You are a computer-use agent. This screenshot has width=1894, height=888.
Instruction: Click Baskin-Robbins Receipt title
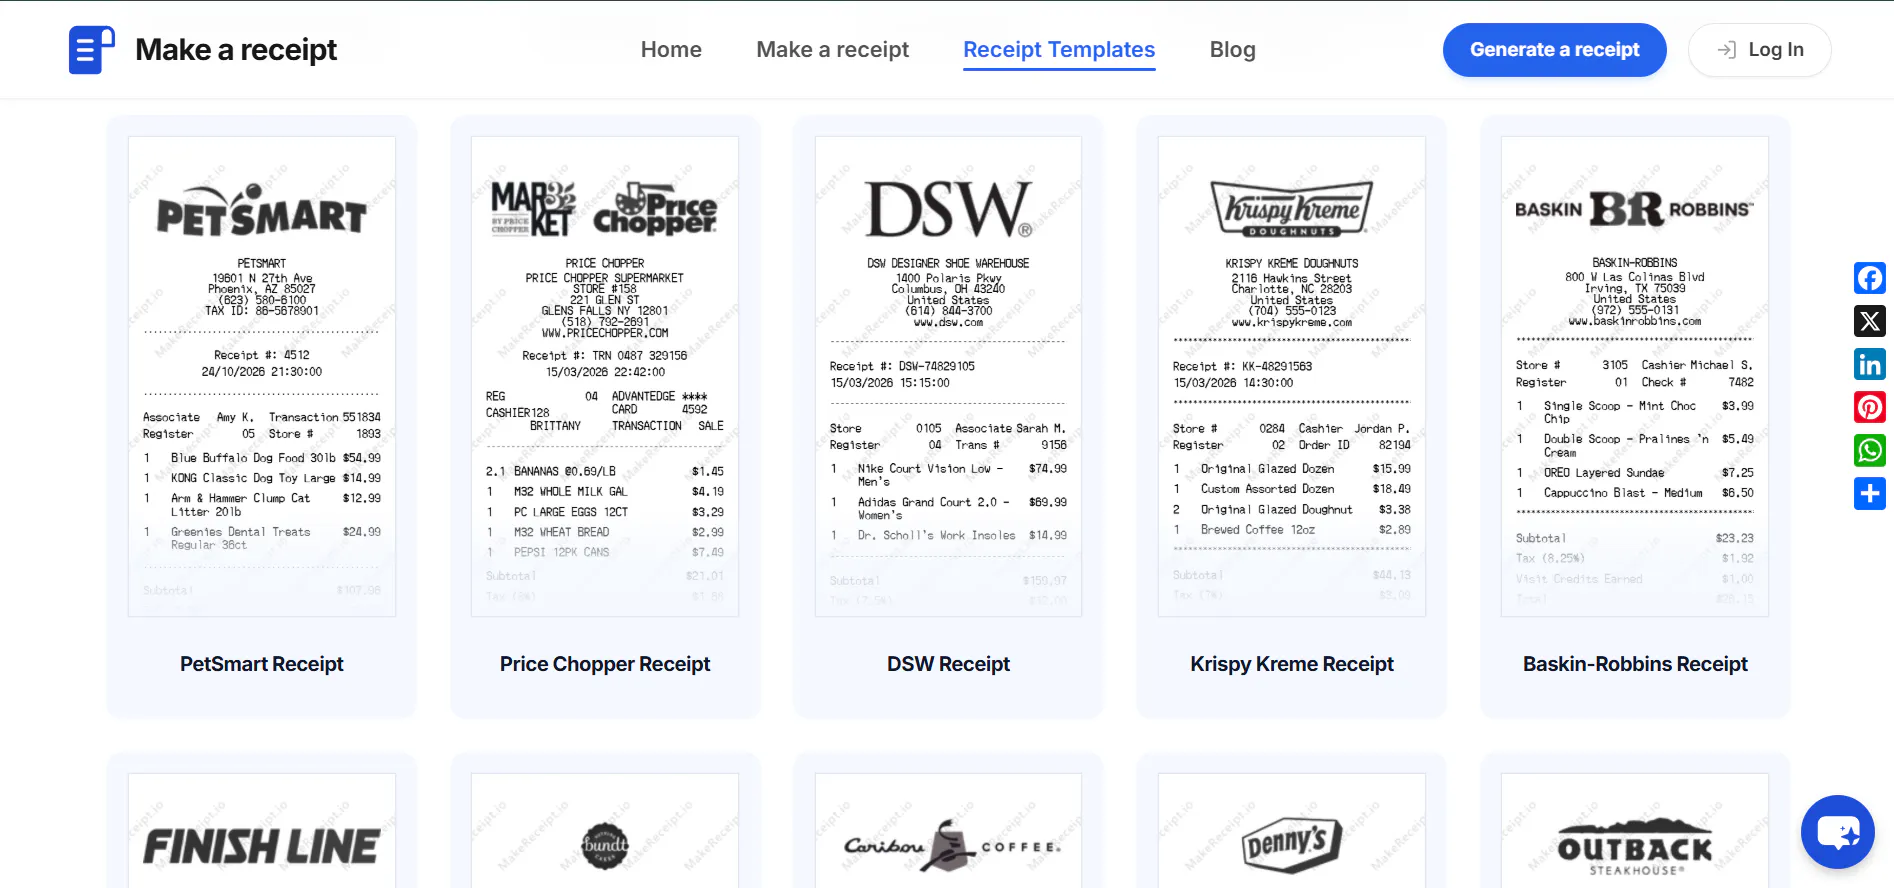[x=1635, y=664]
